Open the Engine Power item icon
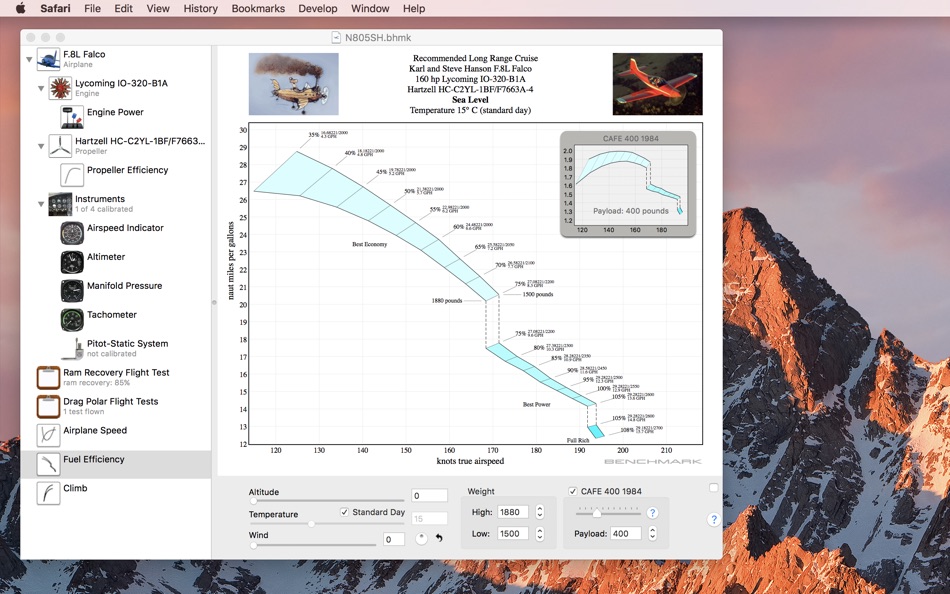The image size is (950, 594). [72, 117]
